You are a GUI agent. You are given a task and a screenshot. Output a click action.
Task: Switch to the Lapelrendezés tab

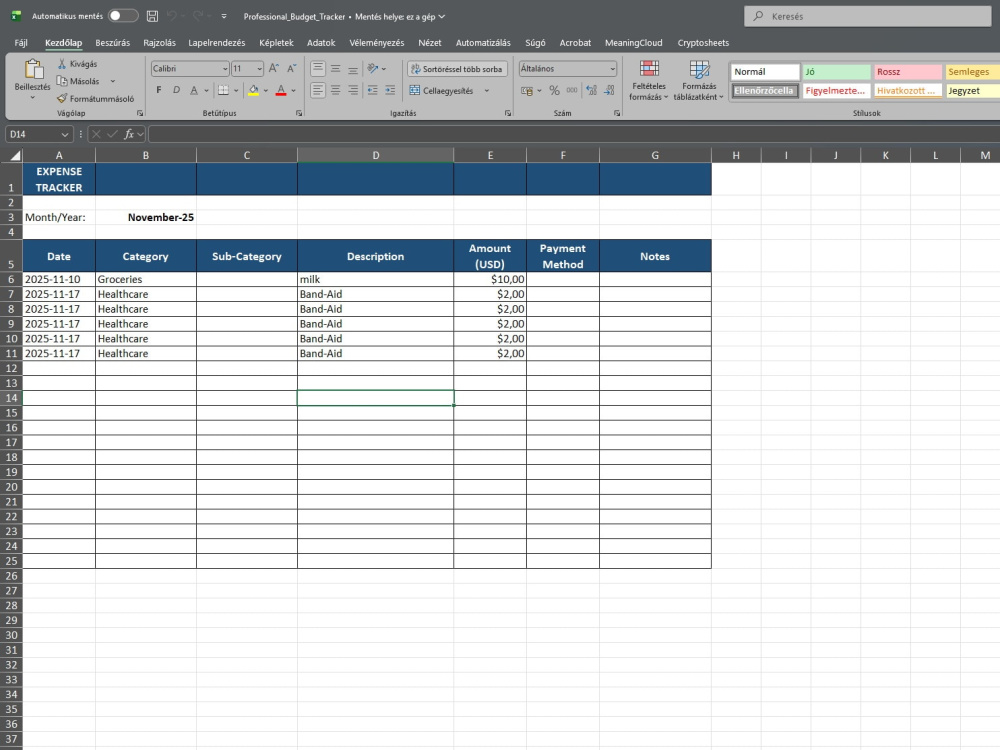[x=216, y=43]
